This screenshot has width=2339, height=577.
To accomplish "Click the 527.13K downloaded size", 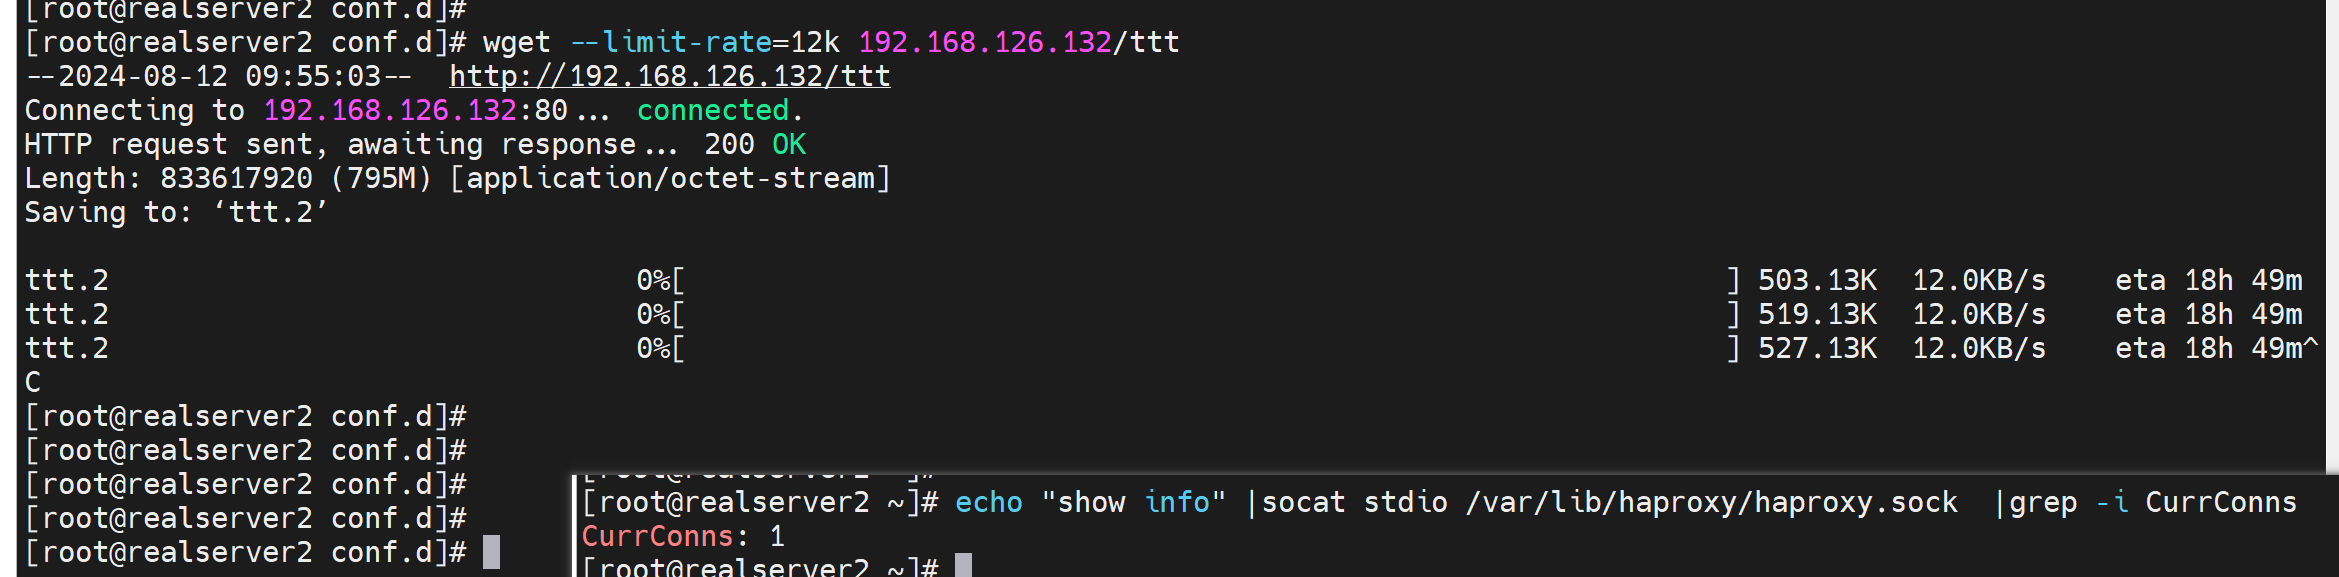I will (x=1817, y=349).
